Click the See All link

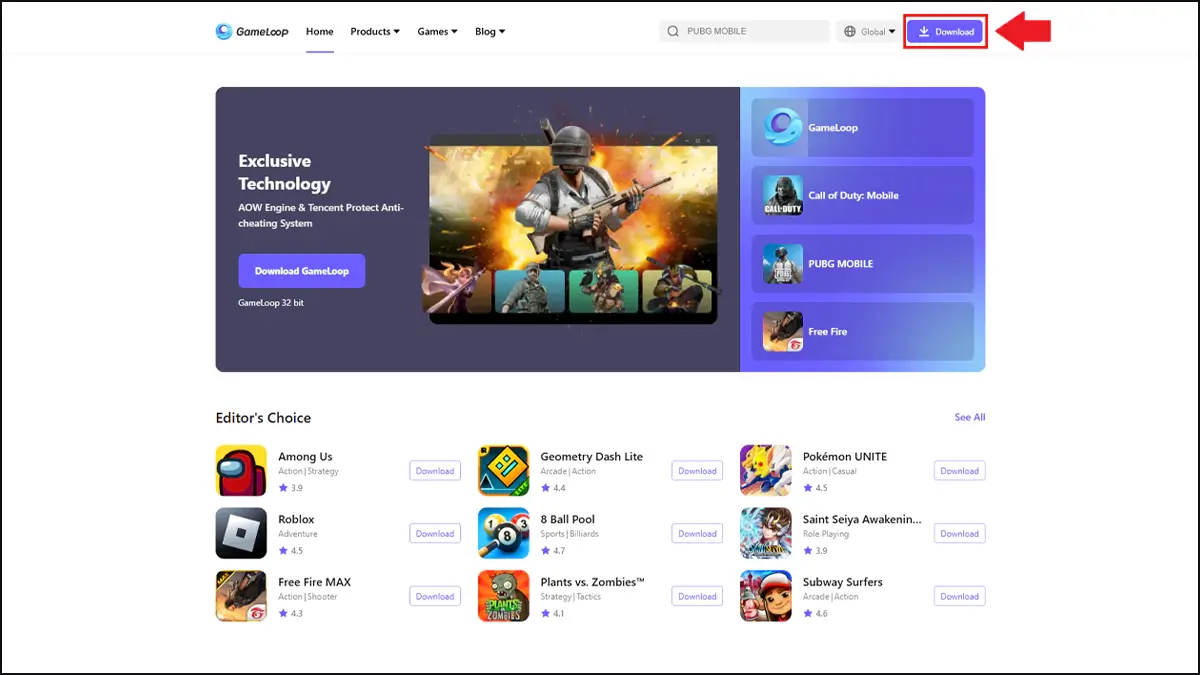969,417
